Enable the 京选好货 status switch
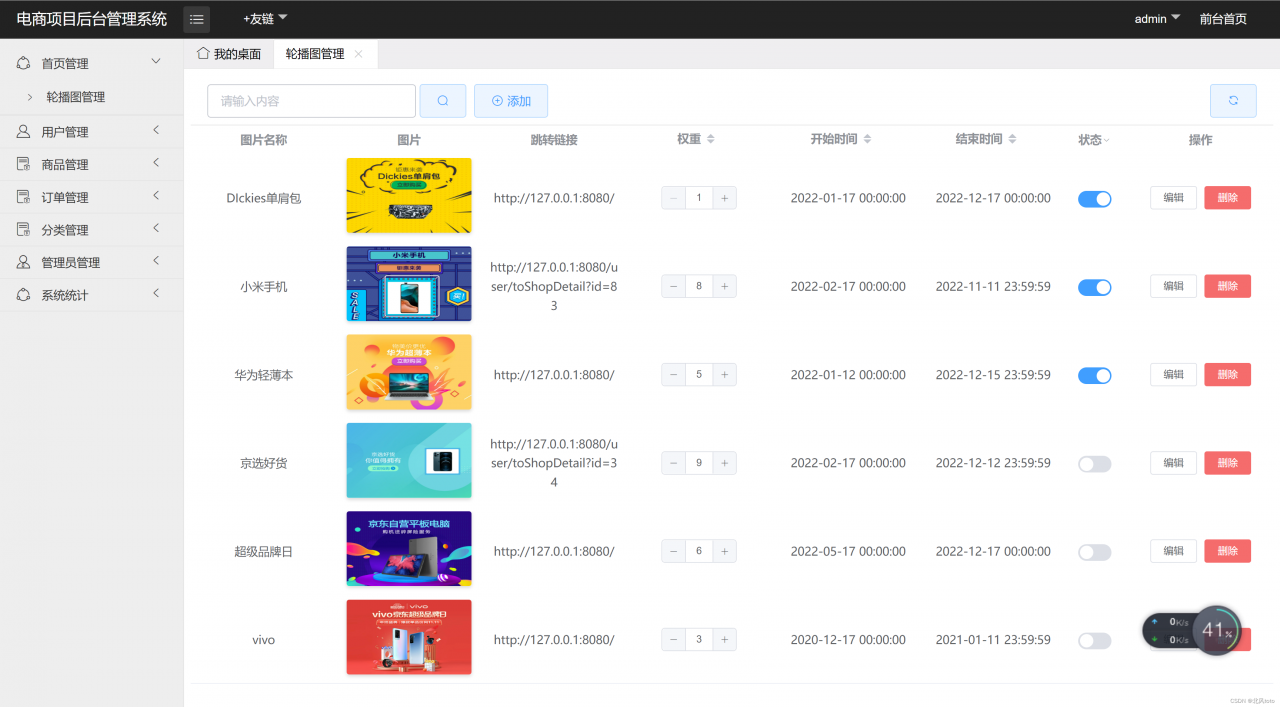The width and height of the screenshot is (1280, 707). pos(1094,464)
